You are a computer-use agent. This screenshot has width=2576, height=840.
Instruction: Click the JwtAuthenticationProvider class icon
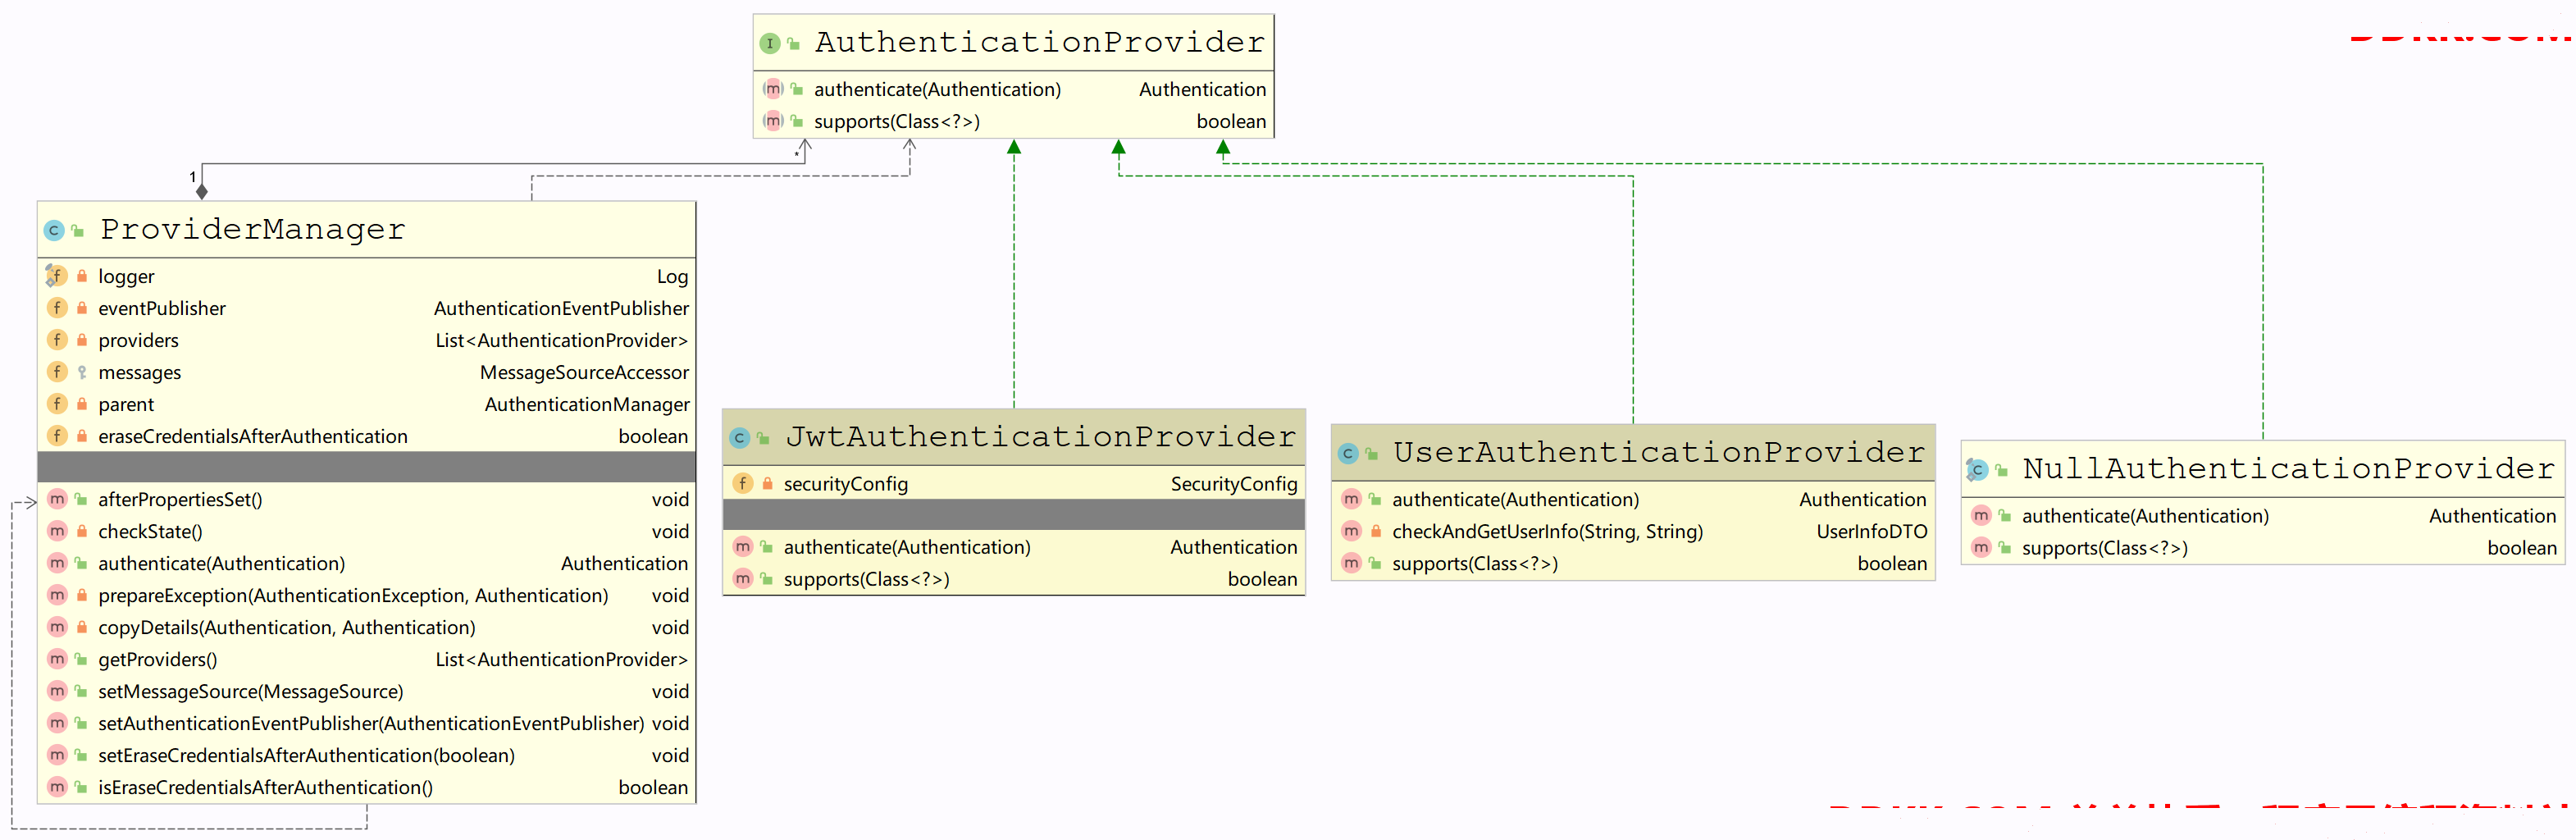[x=740, y=438]
